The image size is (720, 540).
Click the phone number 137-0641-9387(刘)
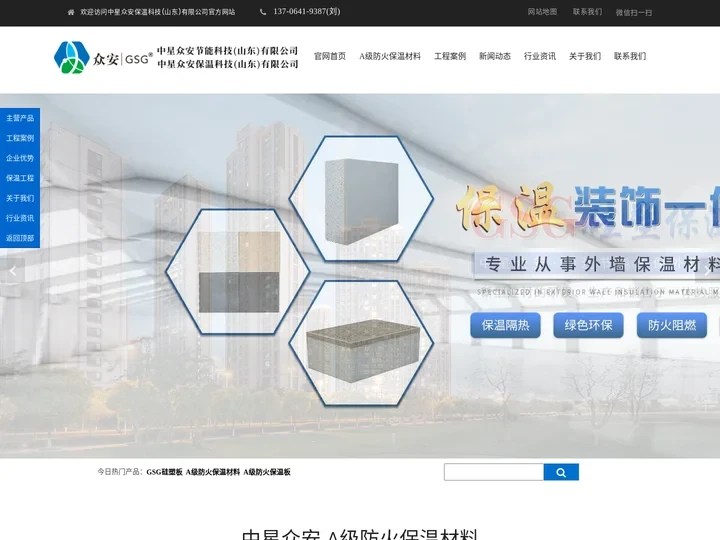(307, 11)
